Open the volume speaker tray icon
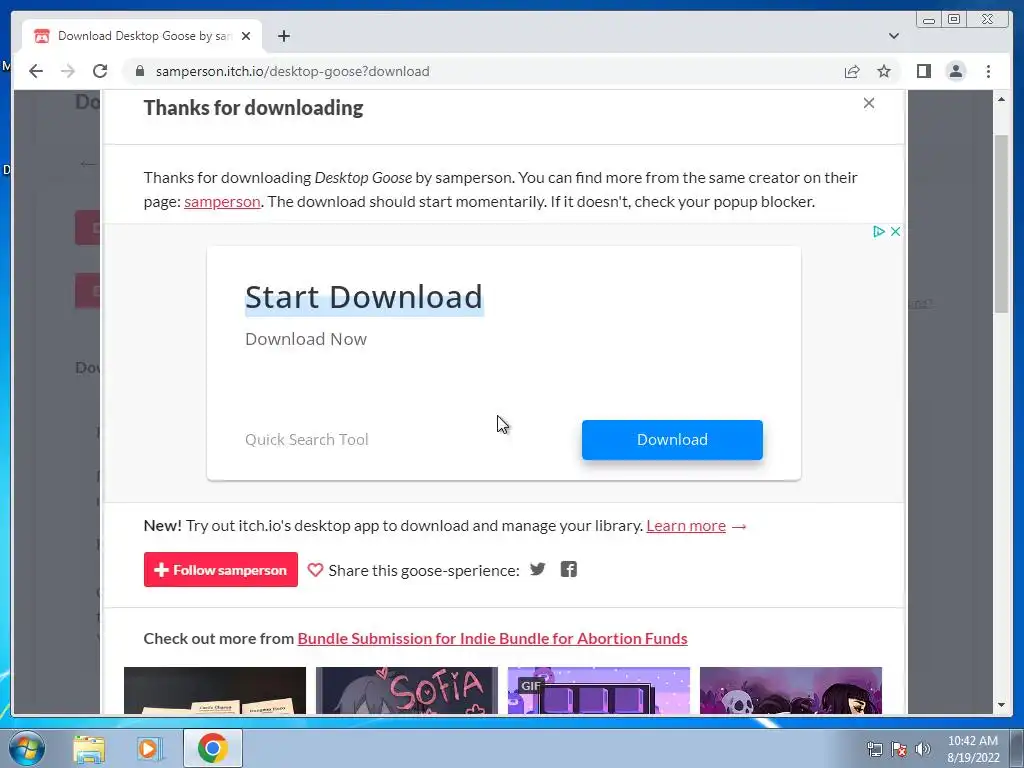Screen dimensions: 1024x768 pos(922,749)
